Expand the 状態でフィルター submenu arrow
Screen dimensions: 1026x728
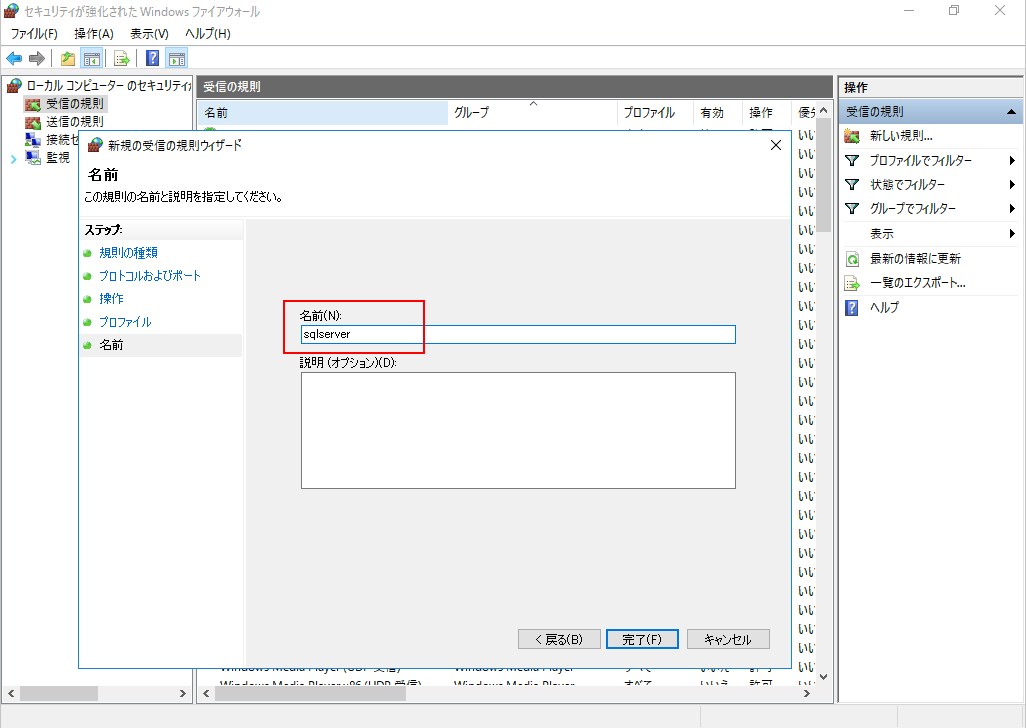click(x=1012, y=185)
